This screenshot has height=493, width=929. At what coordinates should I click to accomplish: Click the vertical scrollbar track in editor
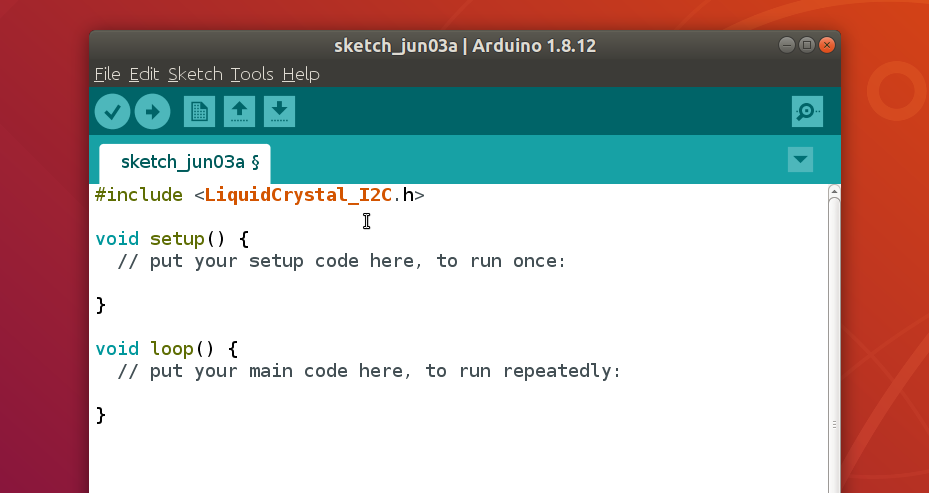[x=834, y=345]
